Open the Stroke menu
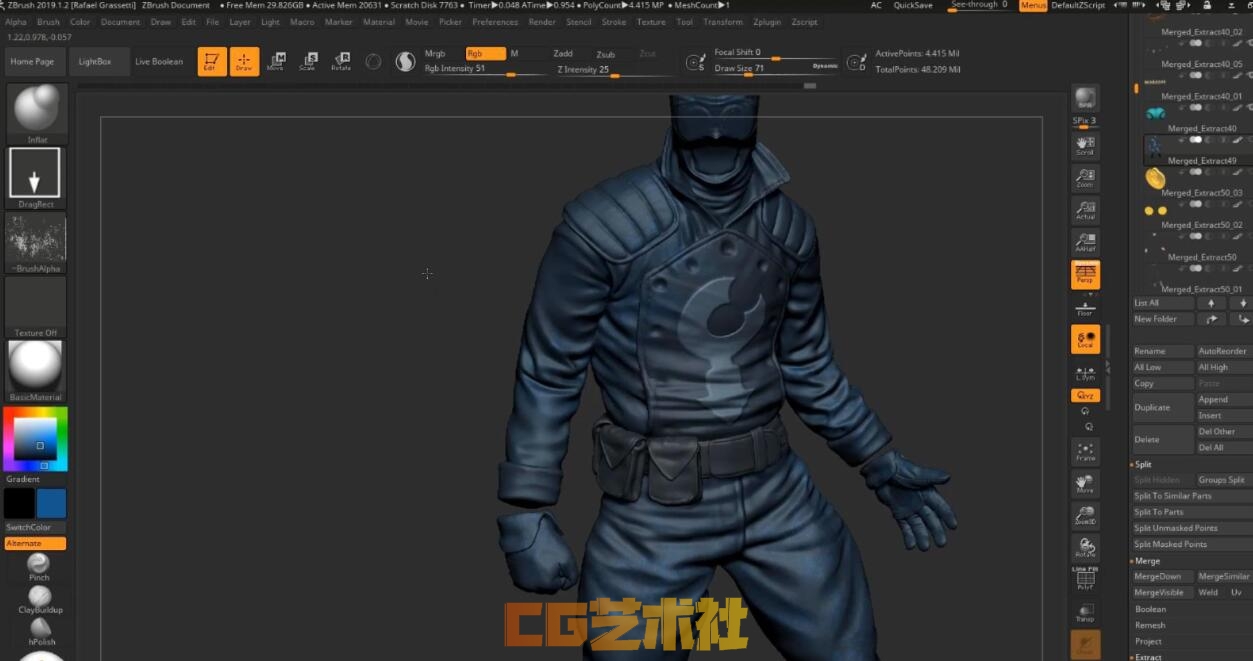Image resolution: width=1253 pixels, height=661 pixels. (614, 22)
